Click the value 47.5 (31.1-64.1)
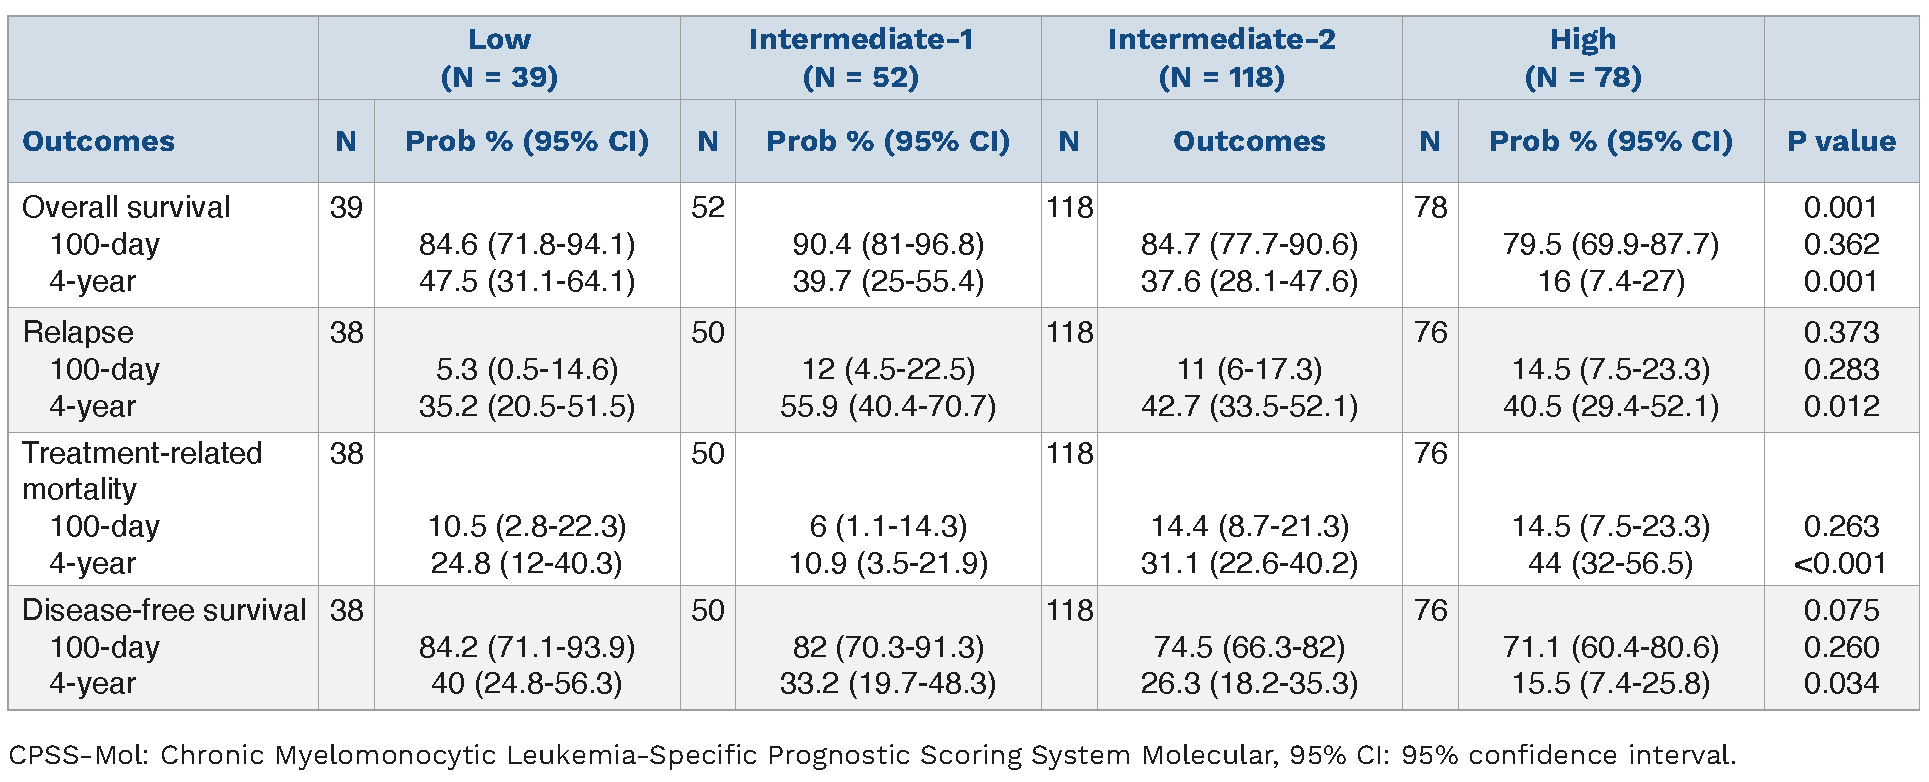Screen dimensions: 1929x782 pos(527,281)
